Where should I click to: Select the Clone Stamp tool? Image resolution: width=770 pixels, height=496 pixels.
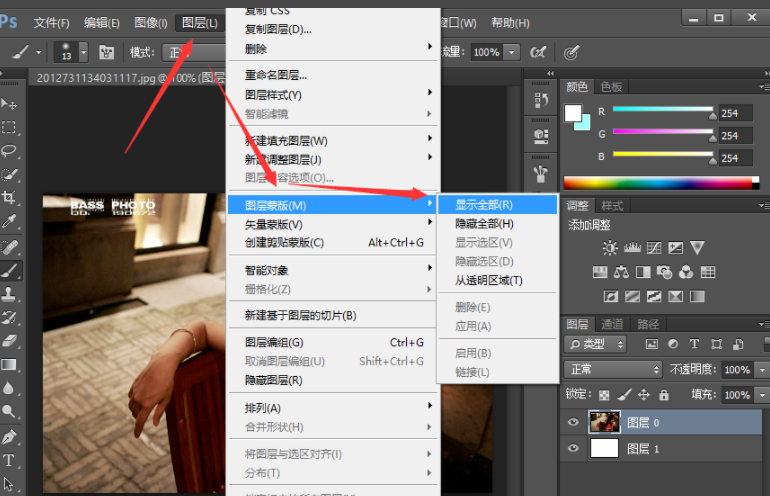coord(9,294)
